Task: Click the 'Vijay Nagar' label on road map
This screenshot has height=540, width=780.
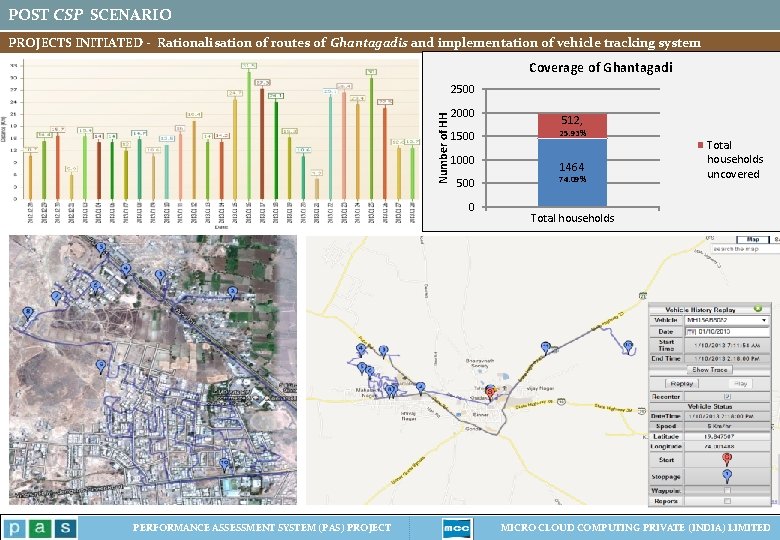Action: tap(542, 388)
